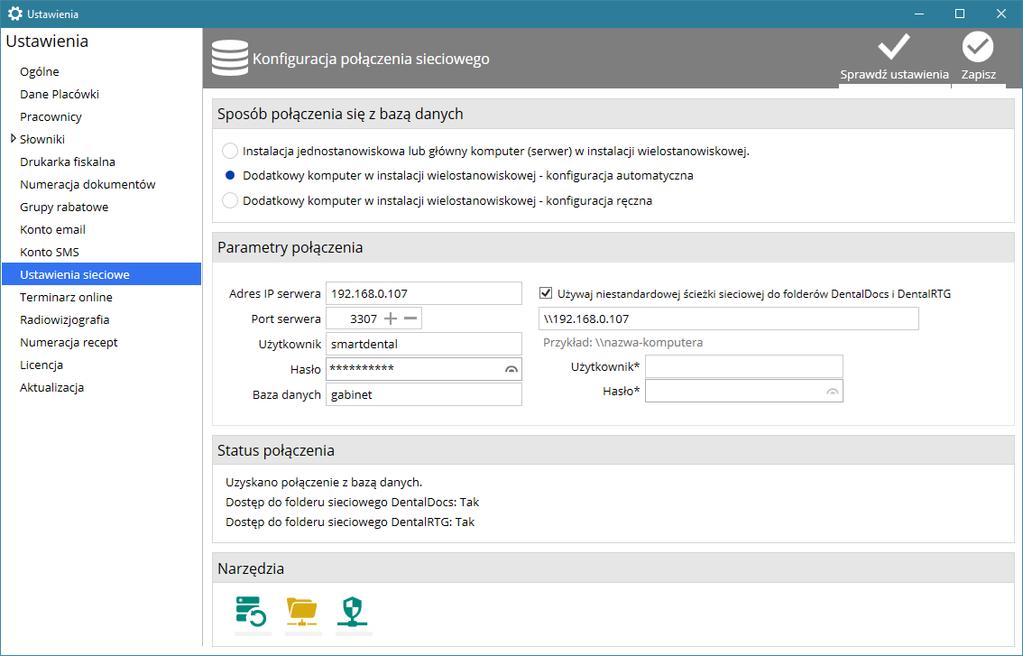Screen dimensions: 1023x656
Task: Click the empty network Hasło* field
Action: pos(744,391)
